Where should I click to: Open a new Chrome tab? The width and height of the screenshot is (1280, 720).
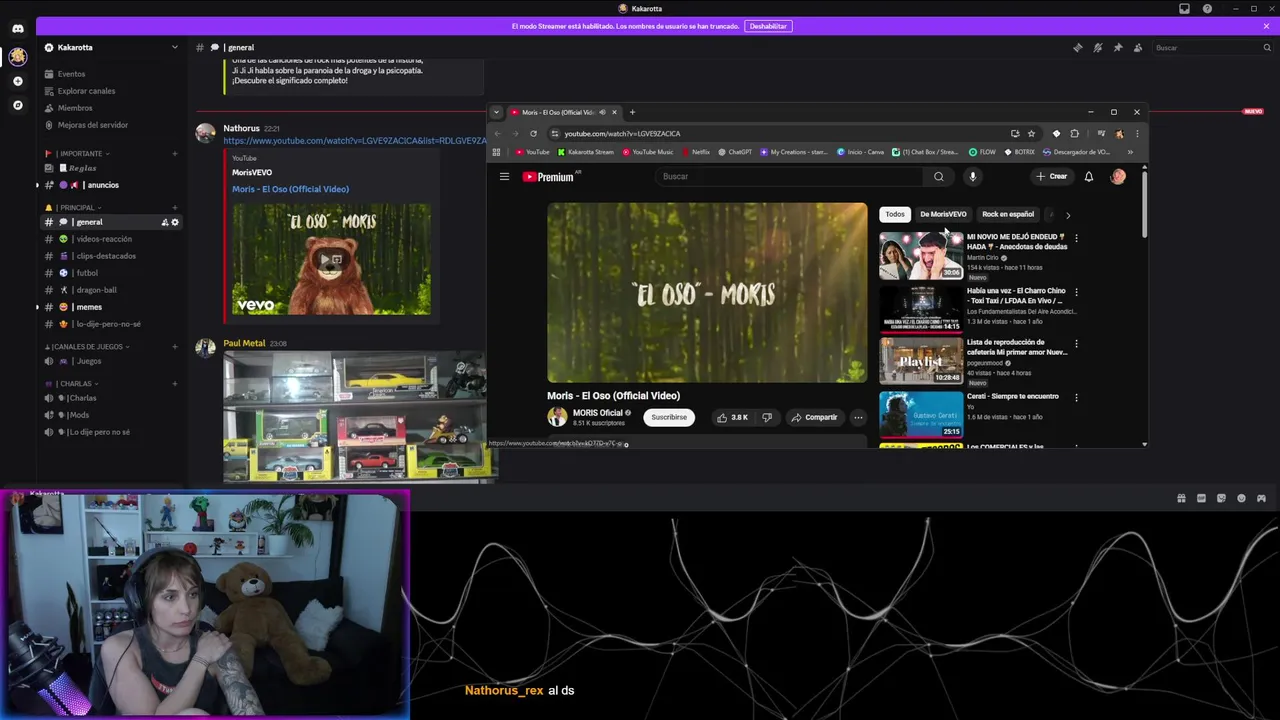[632, 112]
